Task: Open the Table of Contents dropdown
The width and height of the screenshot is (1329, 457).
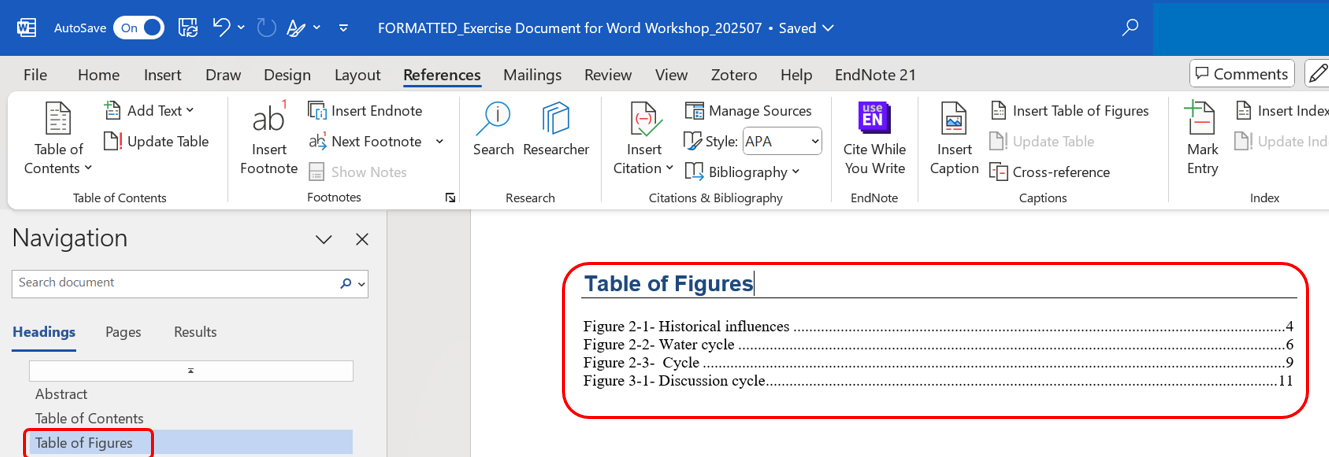Action: pyautogui.click(x=58, y=158)
